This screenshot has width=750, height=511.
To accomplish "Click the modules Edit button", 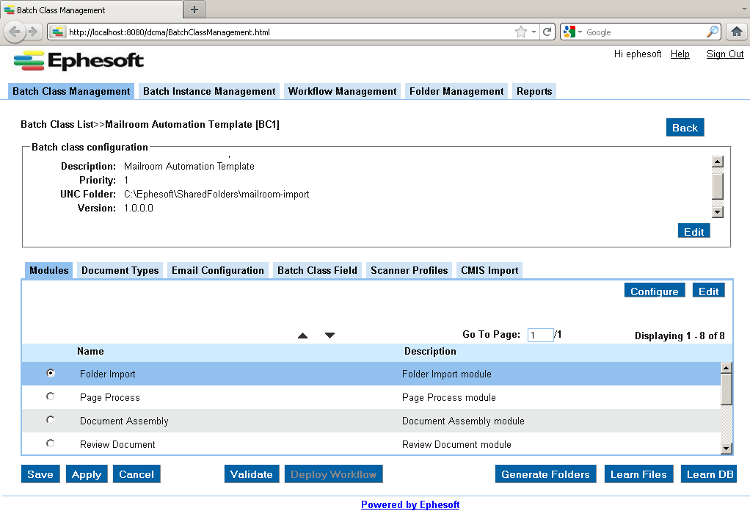I will [x=708, y=291].
